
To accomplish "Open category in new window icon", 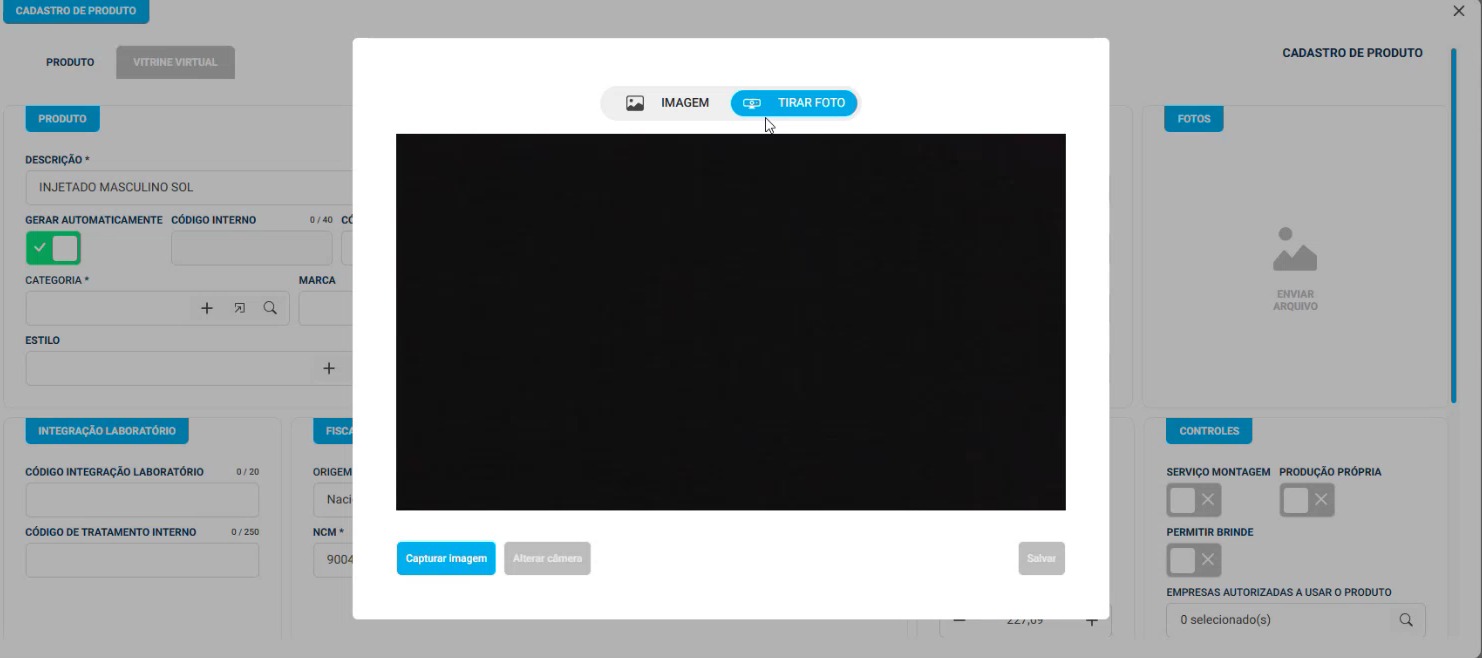I will [x=239, y=309].
